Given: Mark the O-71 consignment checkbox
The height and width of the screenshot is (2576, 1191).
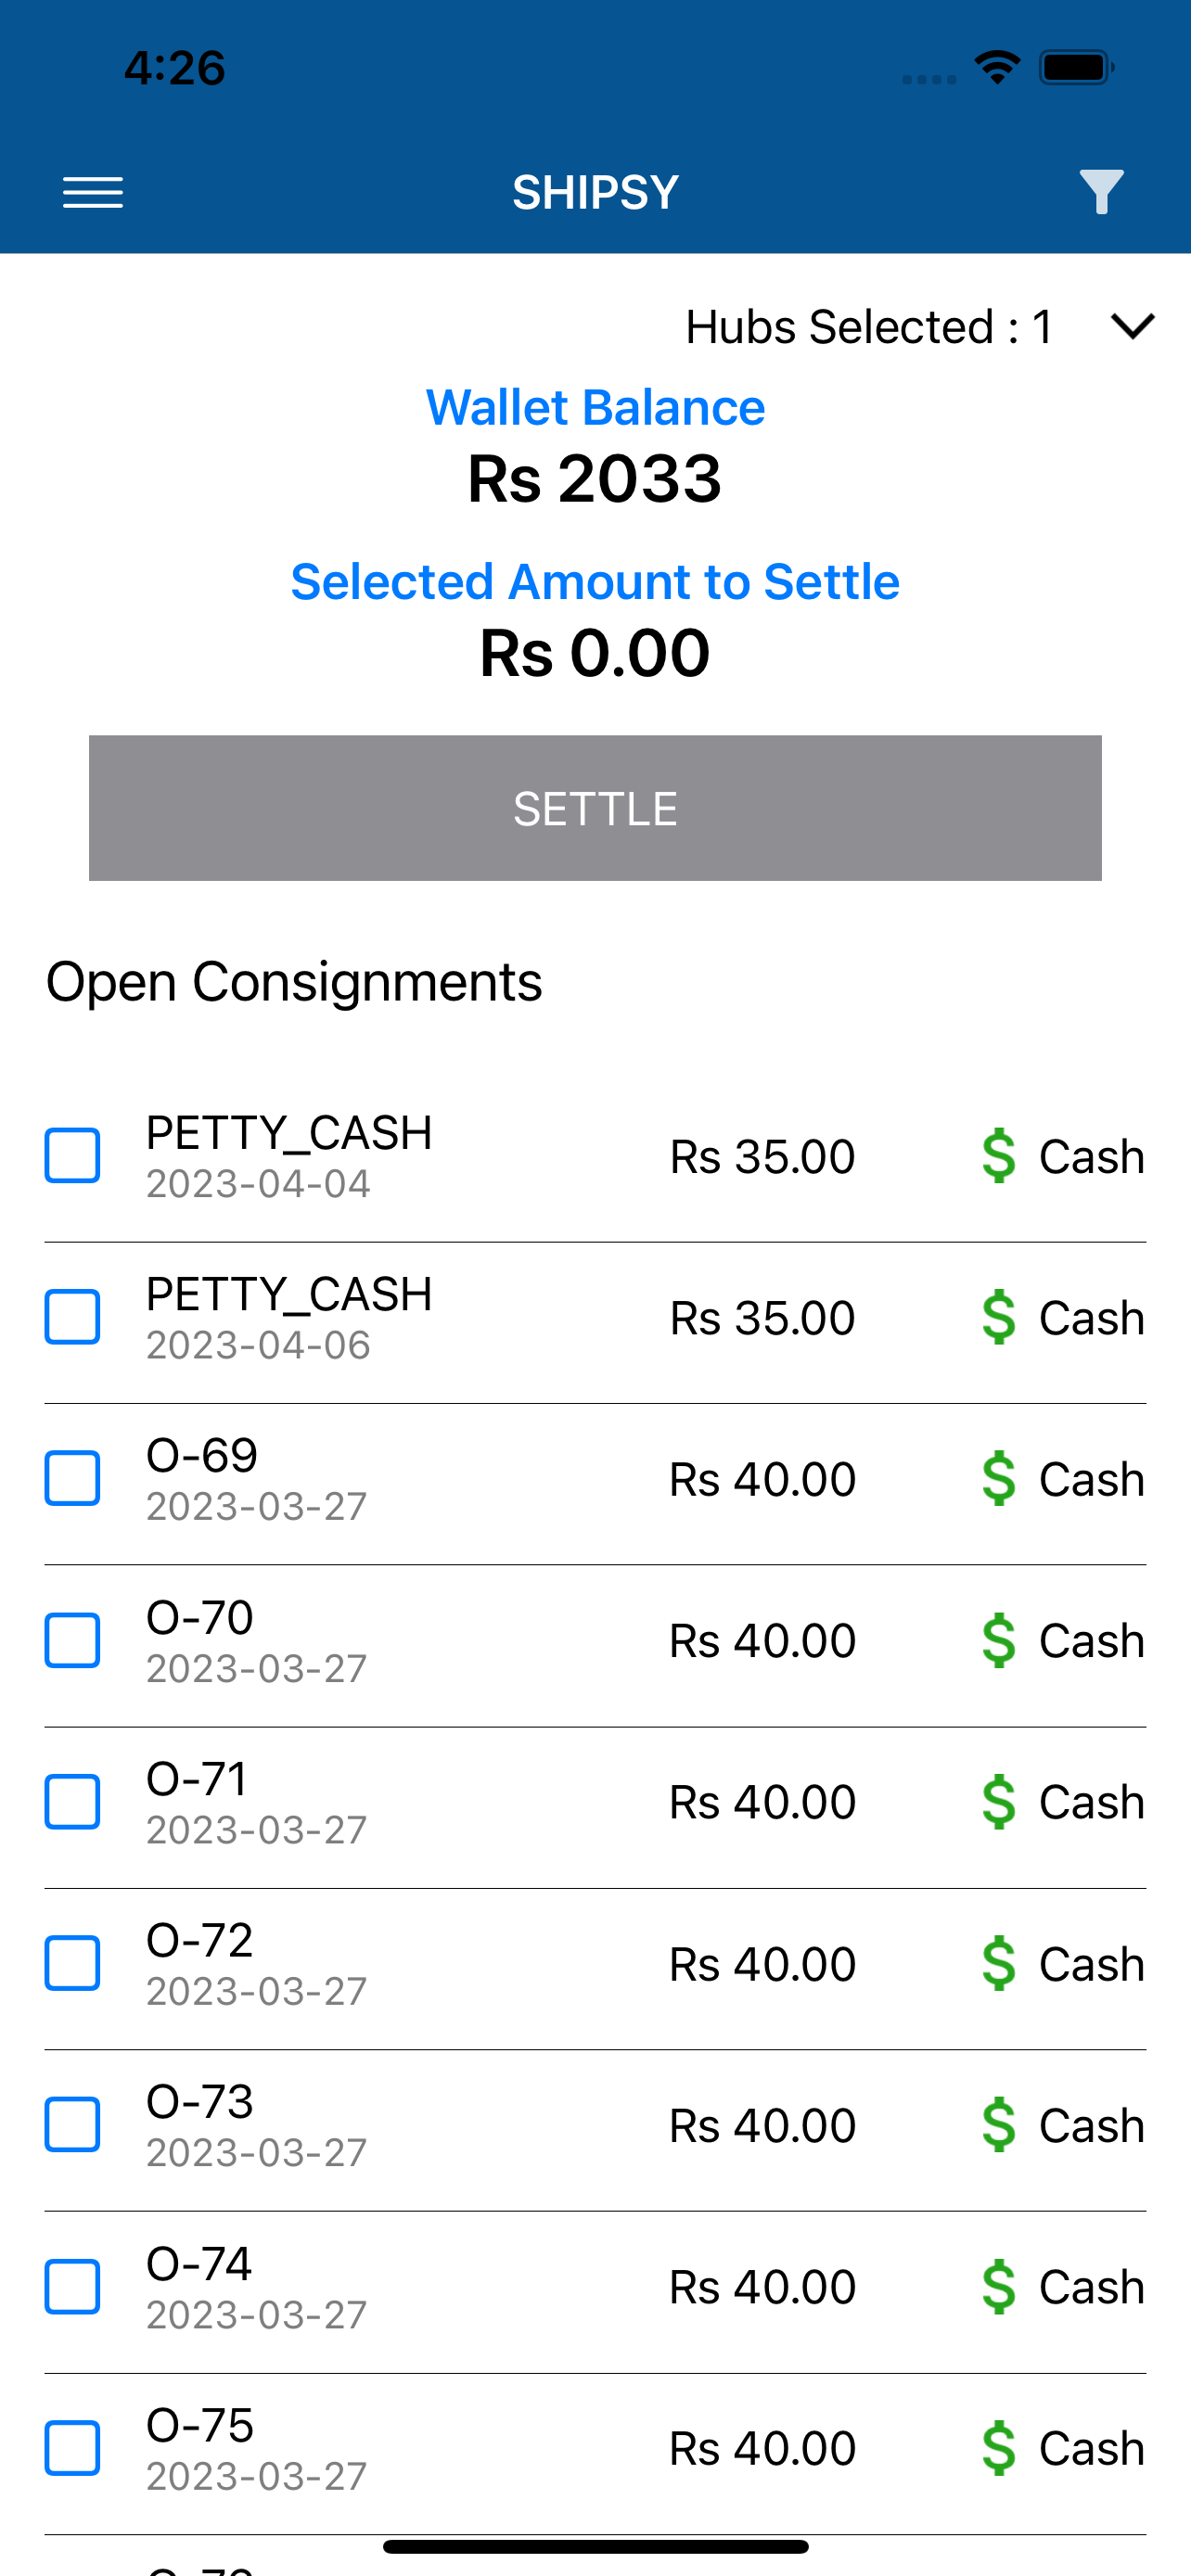Looking at the screenshot, I should 73,1802.
